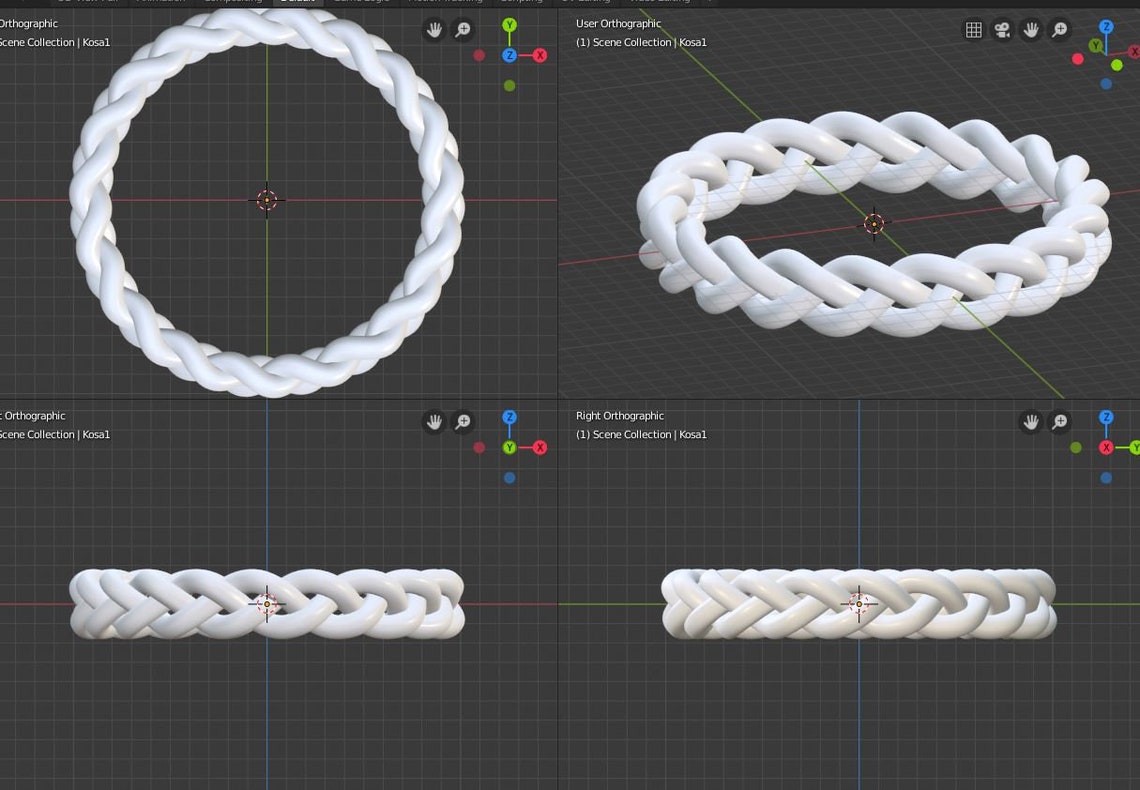Open the Compositing workspace

(232, 2)
